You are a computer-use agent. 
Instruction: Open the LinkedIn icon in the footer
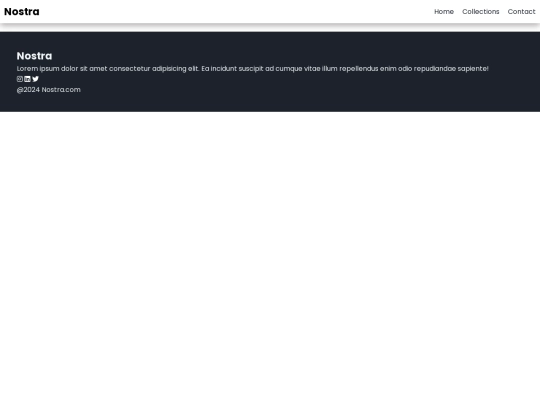(x=27, y=79)
